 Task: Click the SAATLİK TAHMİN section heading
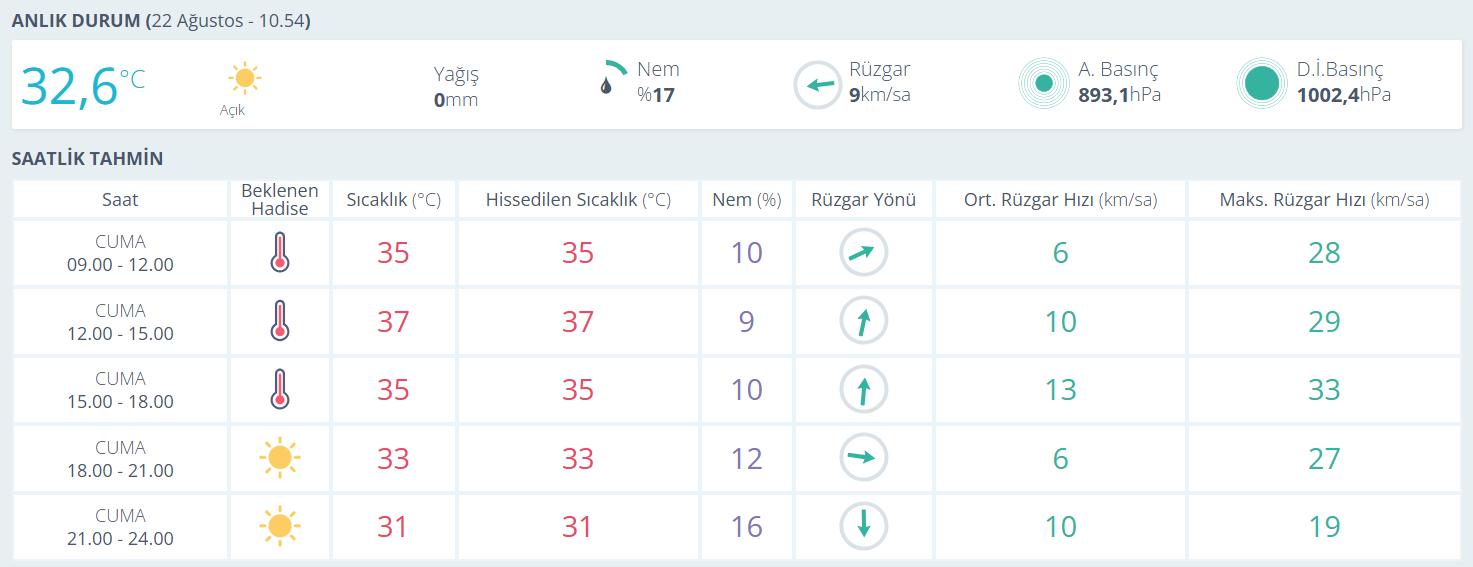tap(87, 159)
